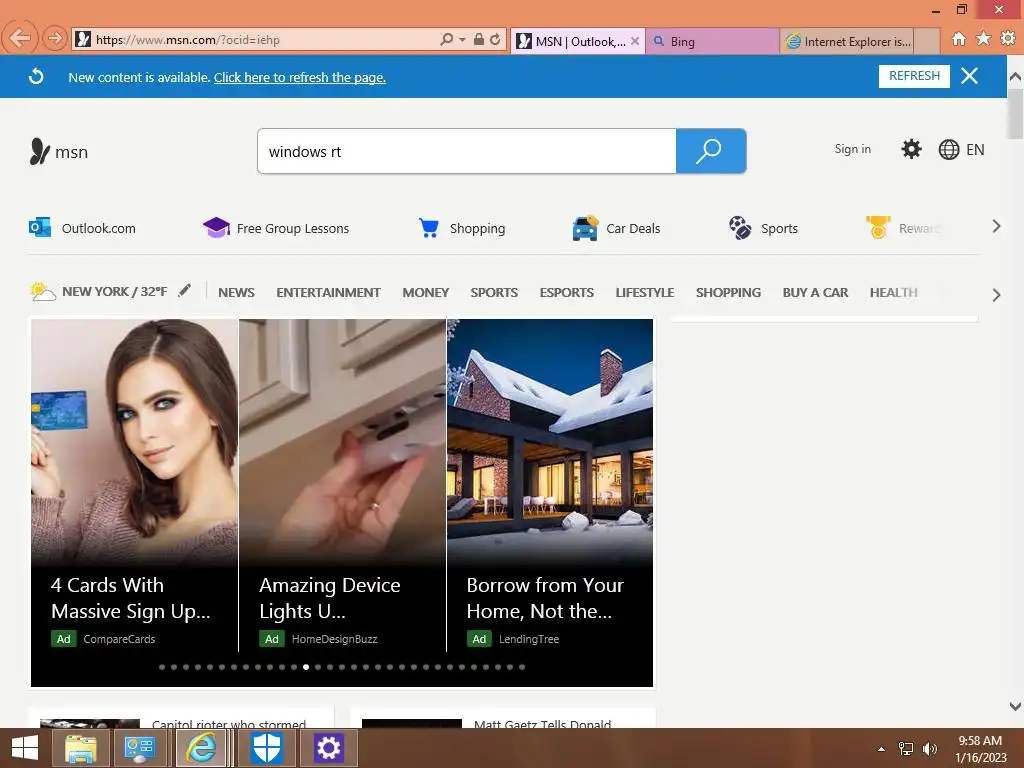Open BUY A CAR category
This screenshot has width=1024, height=768.
pyautogui.click(x=815, y=293)
